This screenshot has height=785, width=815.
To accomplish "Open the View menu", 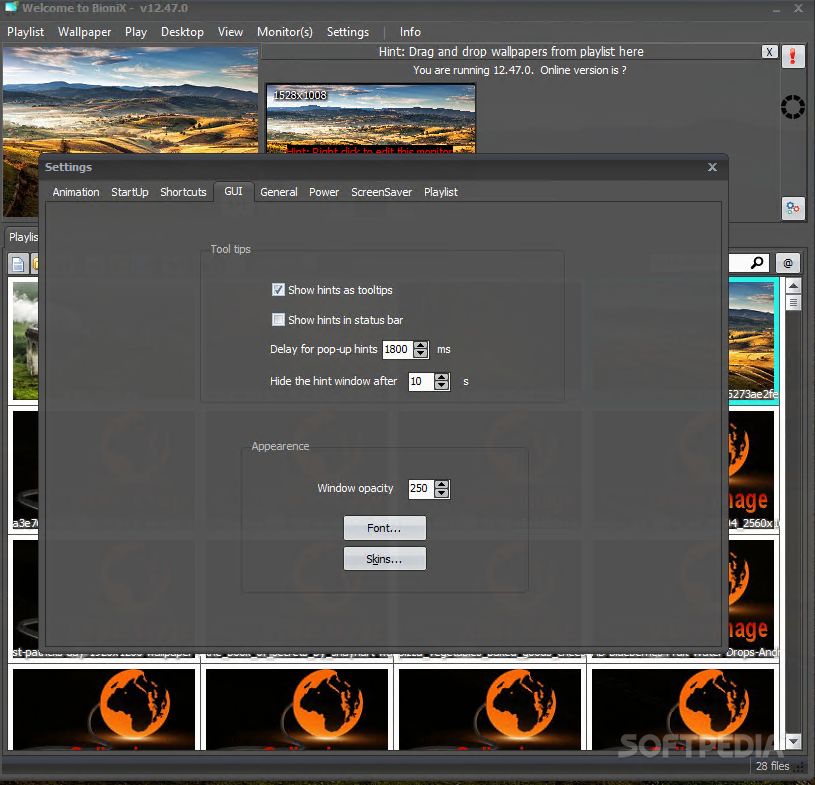I will [230, 32].
